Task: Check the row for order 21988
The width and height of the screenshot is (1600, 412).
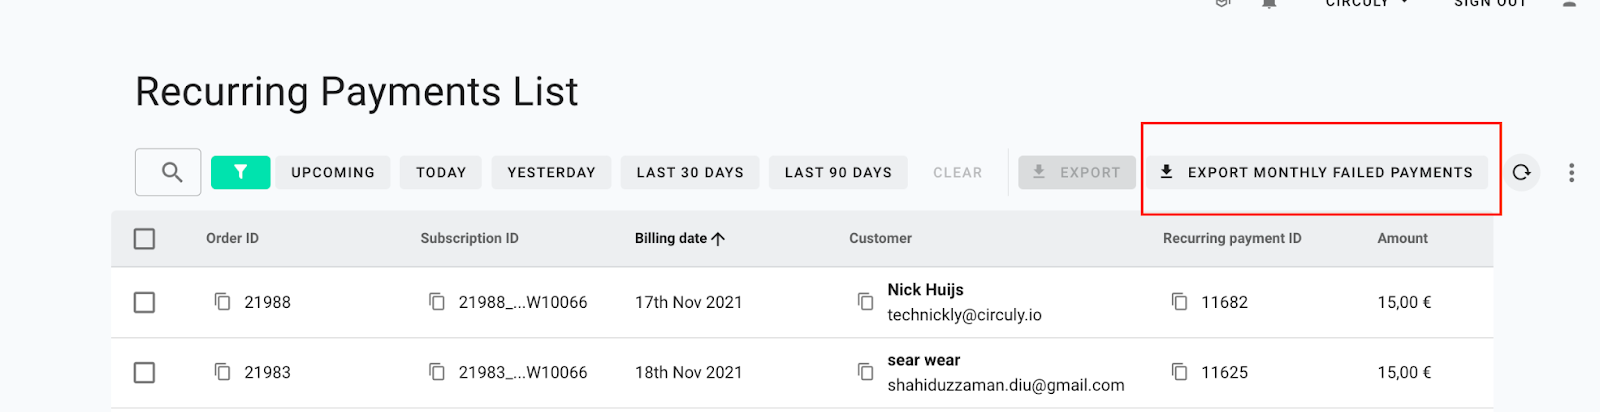Action: click(x=144, y=302)
